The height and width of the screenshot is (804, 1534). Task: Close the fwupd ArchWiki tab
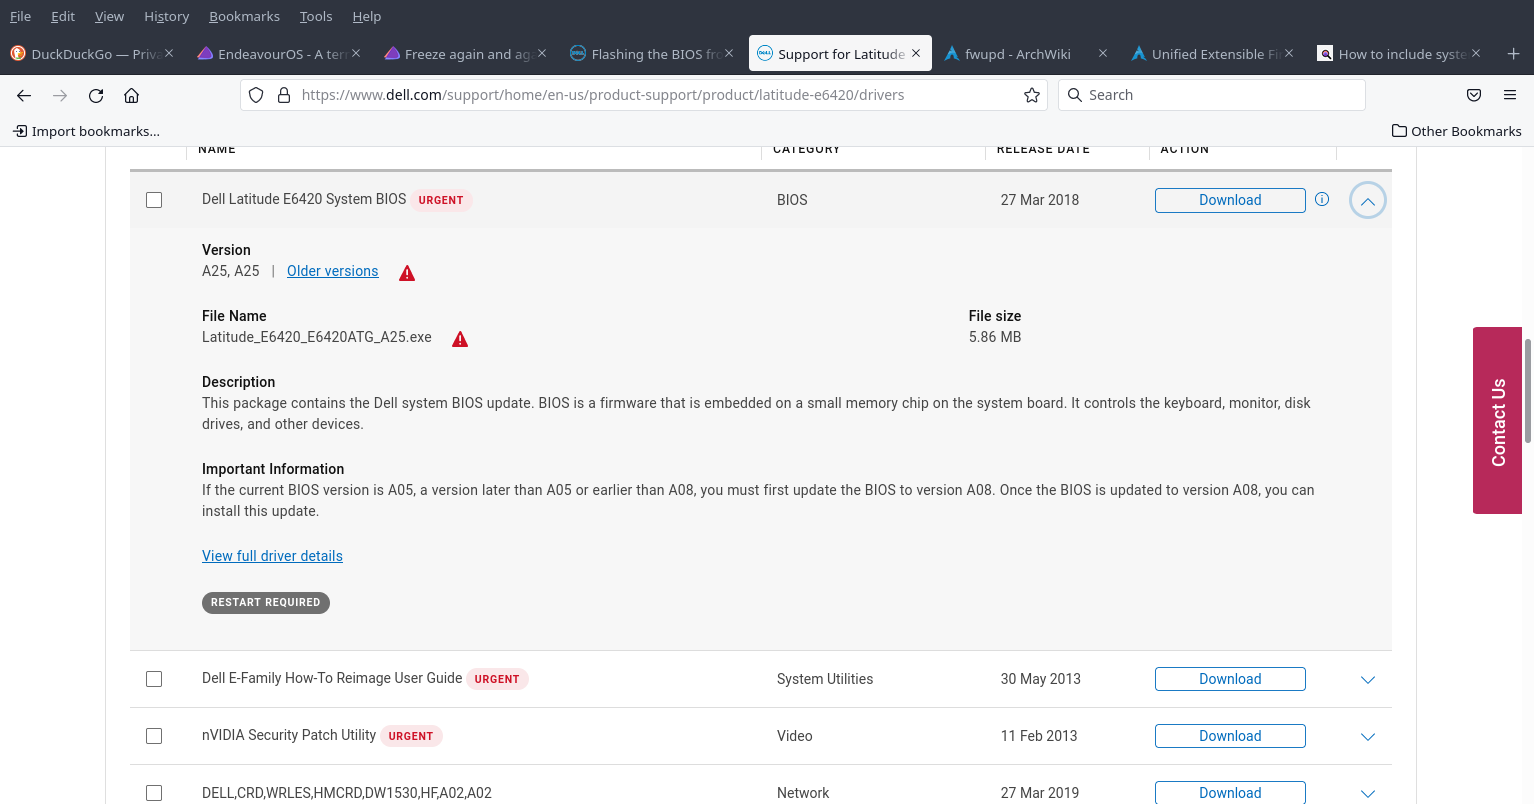[1103, 53]
